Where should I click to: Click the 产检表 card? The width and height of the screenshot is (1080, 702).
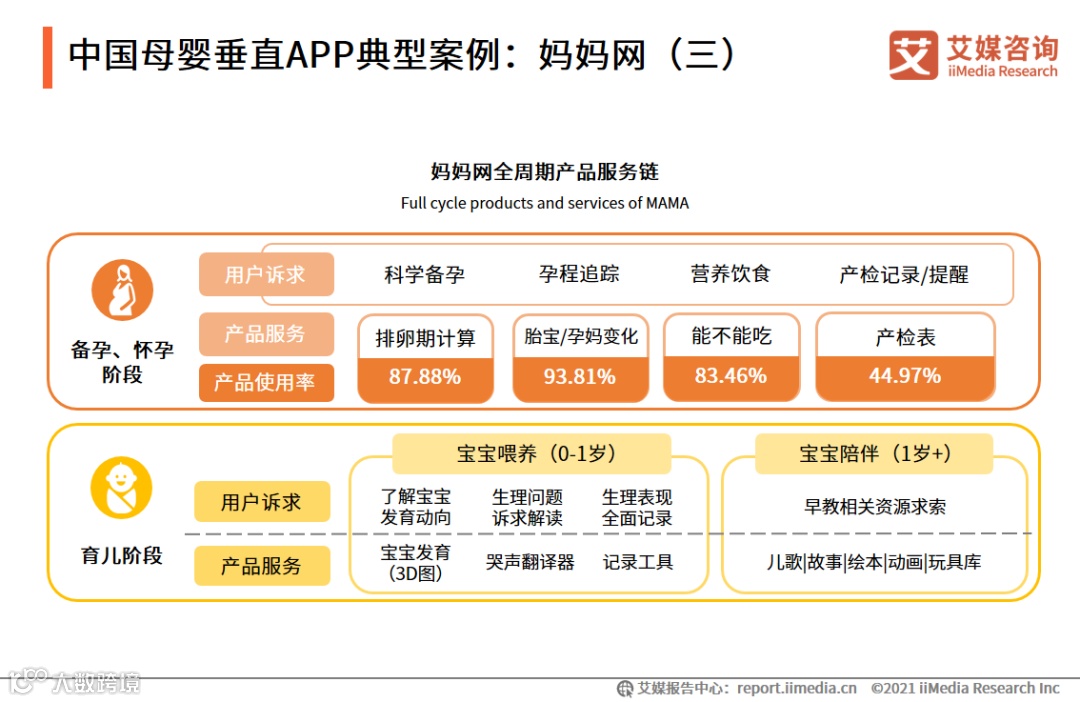(x=905, y=357)
